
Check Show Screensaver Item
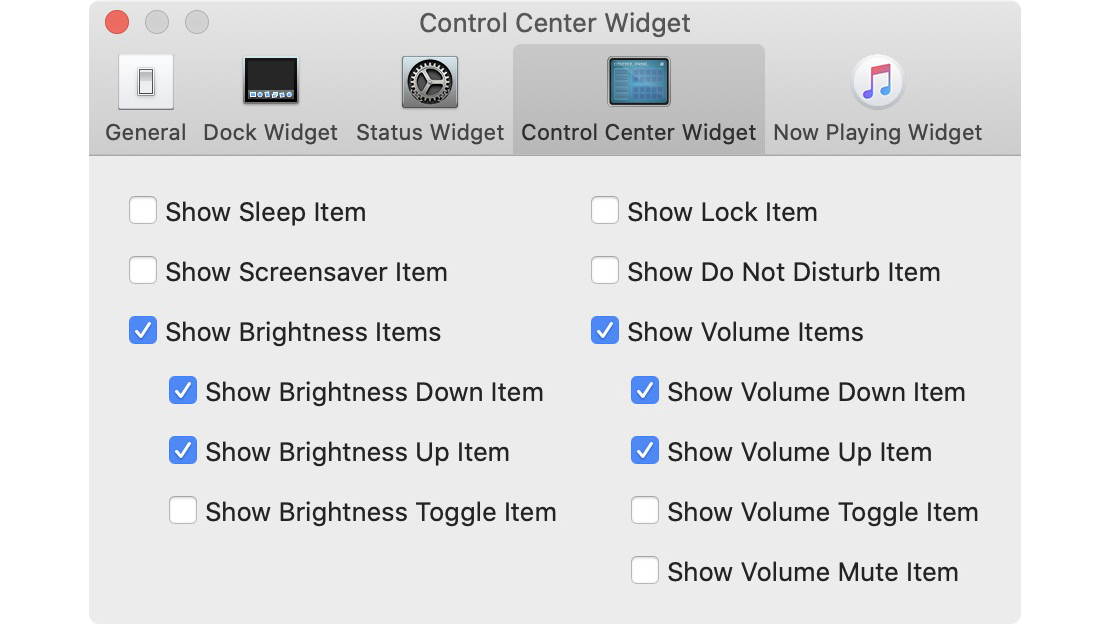point(143,271)
